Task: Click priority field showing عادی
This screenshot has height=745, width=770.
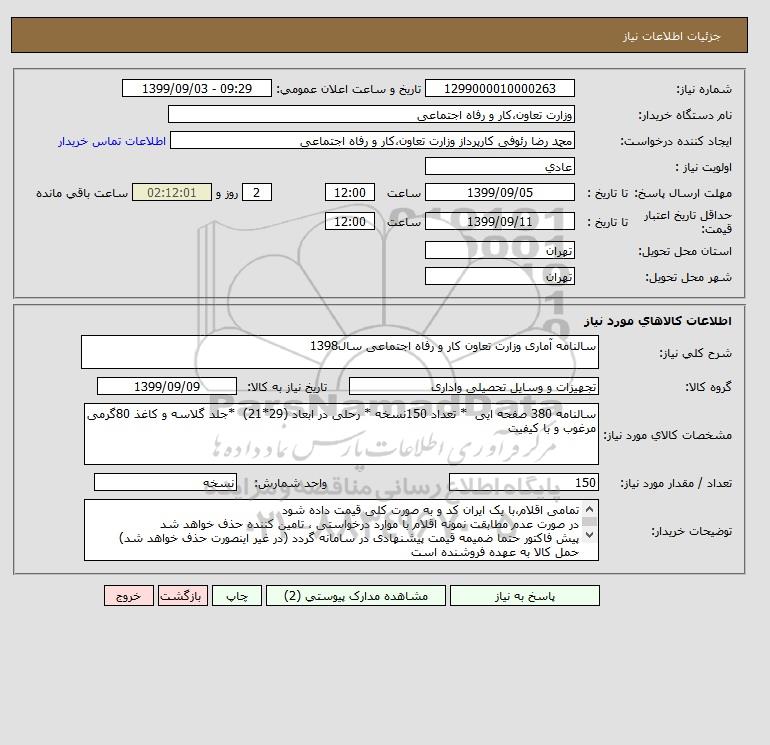Action: pyautogui.click(x=499, y=166)
